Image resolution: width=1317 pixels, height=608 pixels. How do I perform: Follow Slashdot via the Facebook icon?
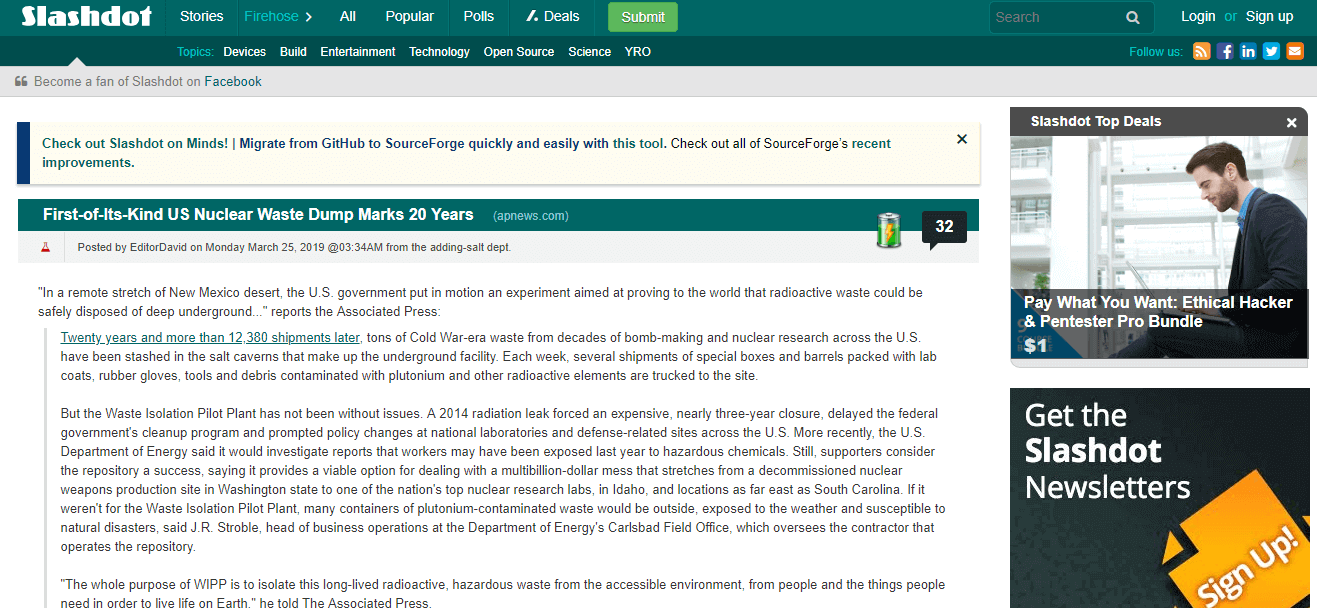pyautogui.click(x=1225, y=52)
